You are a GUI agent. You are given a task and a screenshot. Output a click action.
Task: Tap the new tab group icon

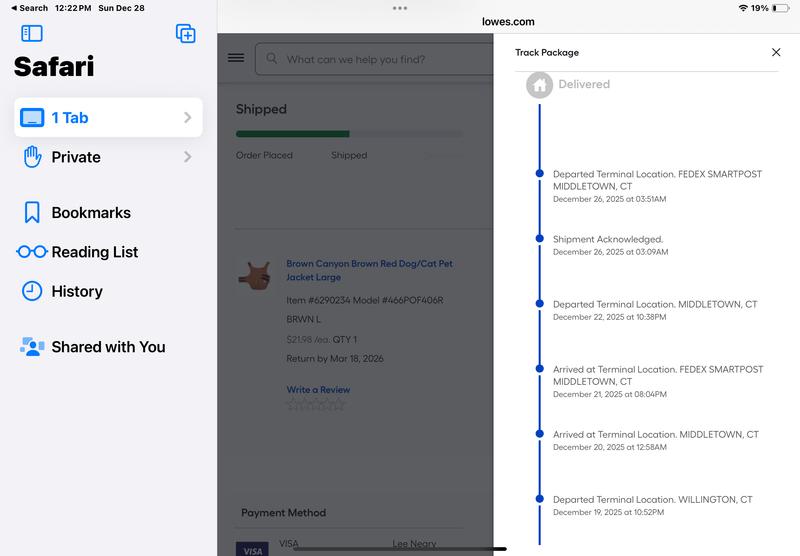click(x=185, y=33)
